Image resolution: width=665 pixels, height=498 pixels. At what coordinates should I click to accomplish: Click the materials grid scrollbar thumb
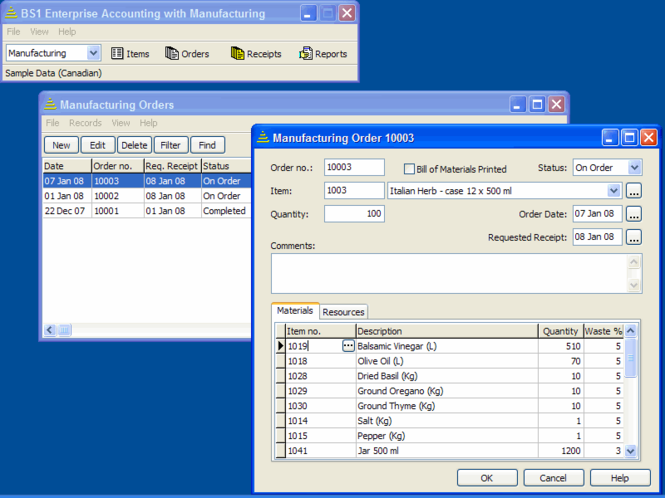click(x=631, y=358)
